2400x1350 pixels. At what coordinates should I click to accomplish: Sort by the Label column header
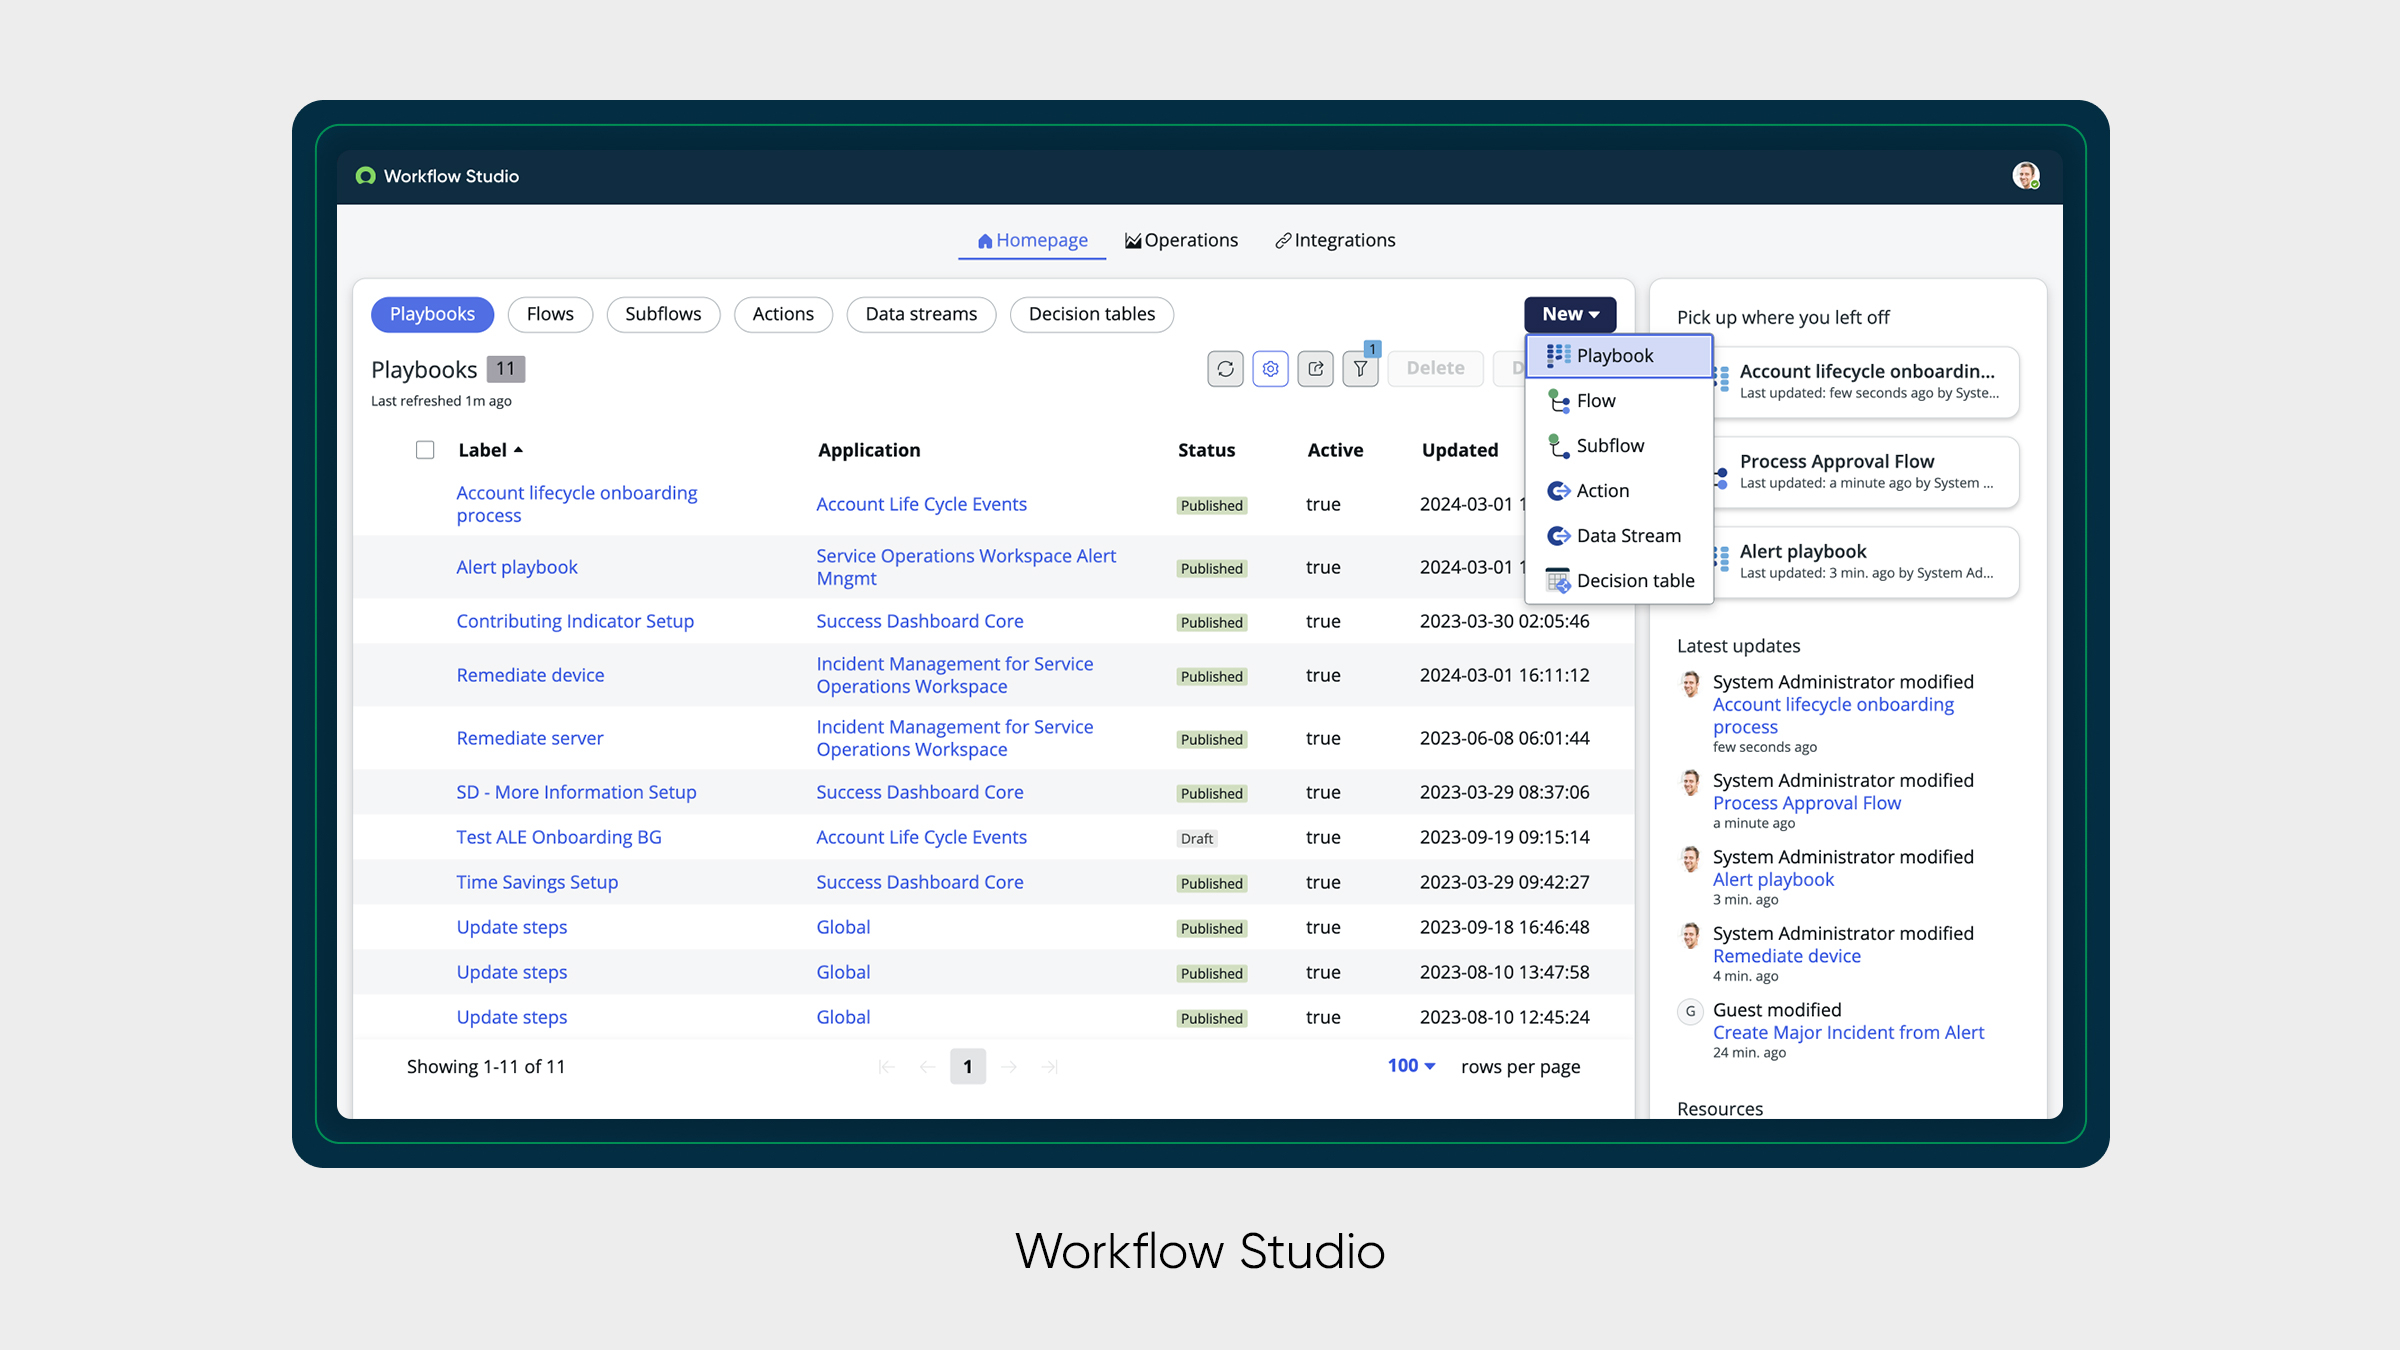[x=483, y=450]
